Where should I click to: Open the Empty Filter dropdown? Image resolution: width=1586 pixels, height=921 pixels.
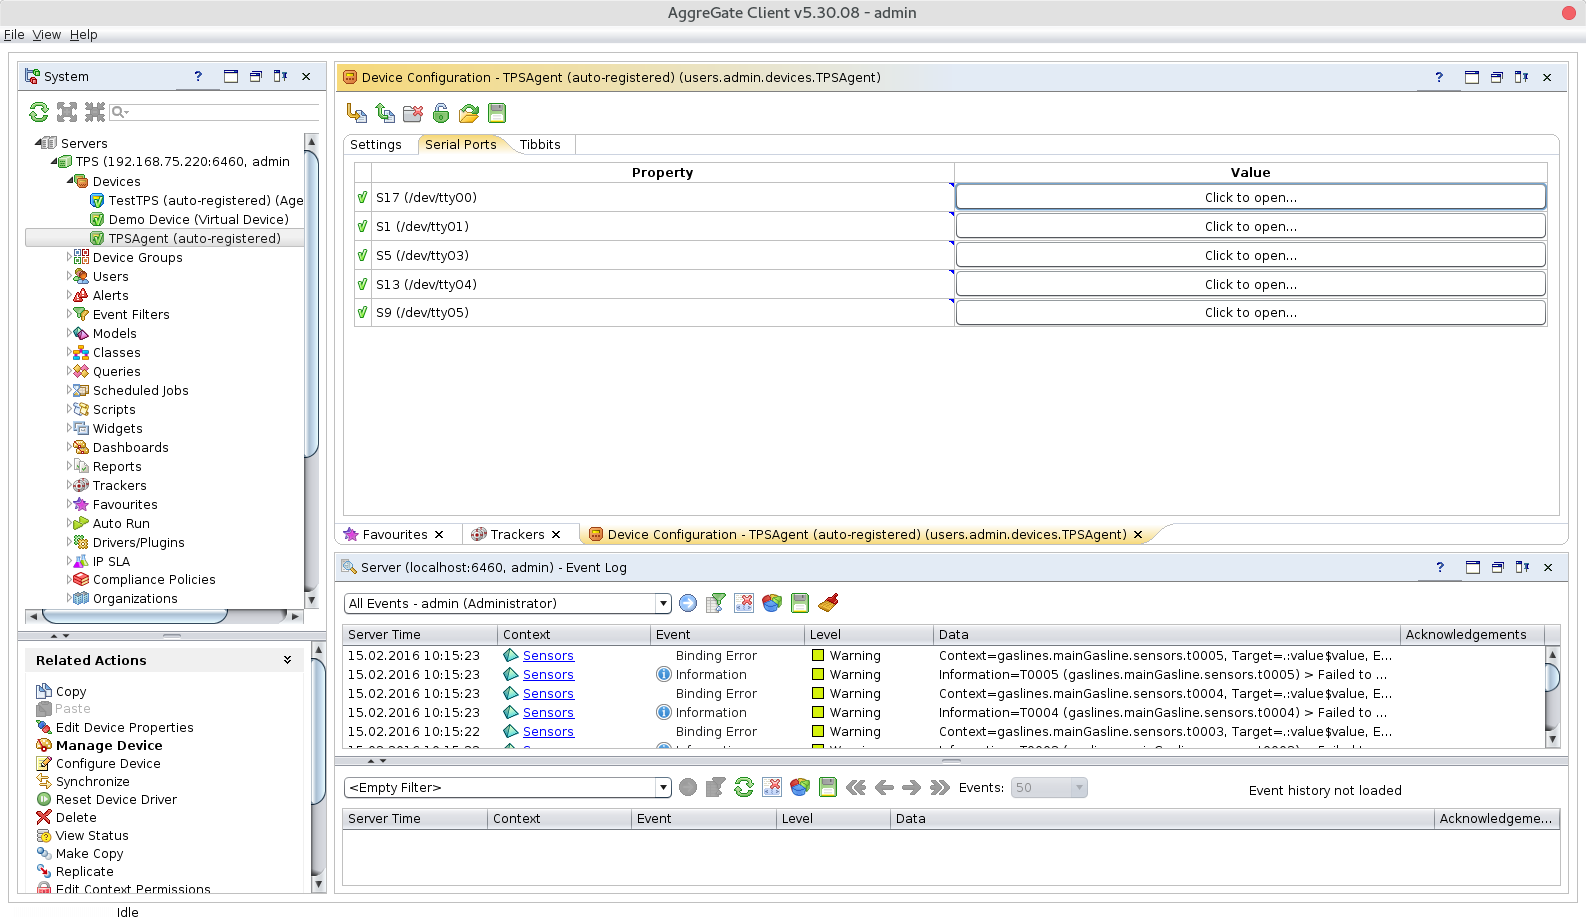coord(663,787)
